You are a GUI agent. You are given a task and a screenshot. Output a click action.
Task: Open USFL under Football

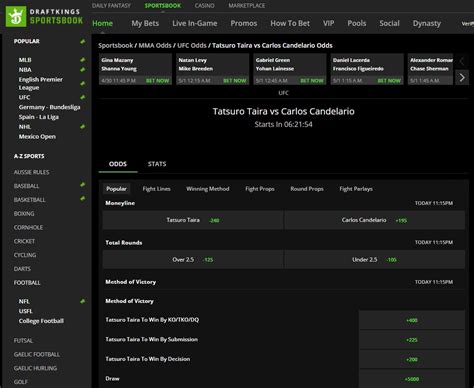pos(25,311)
